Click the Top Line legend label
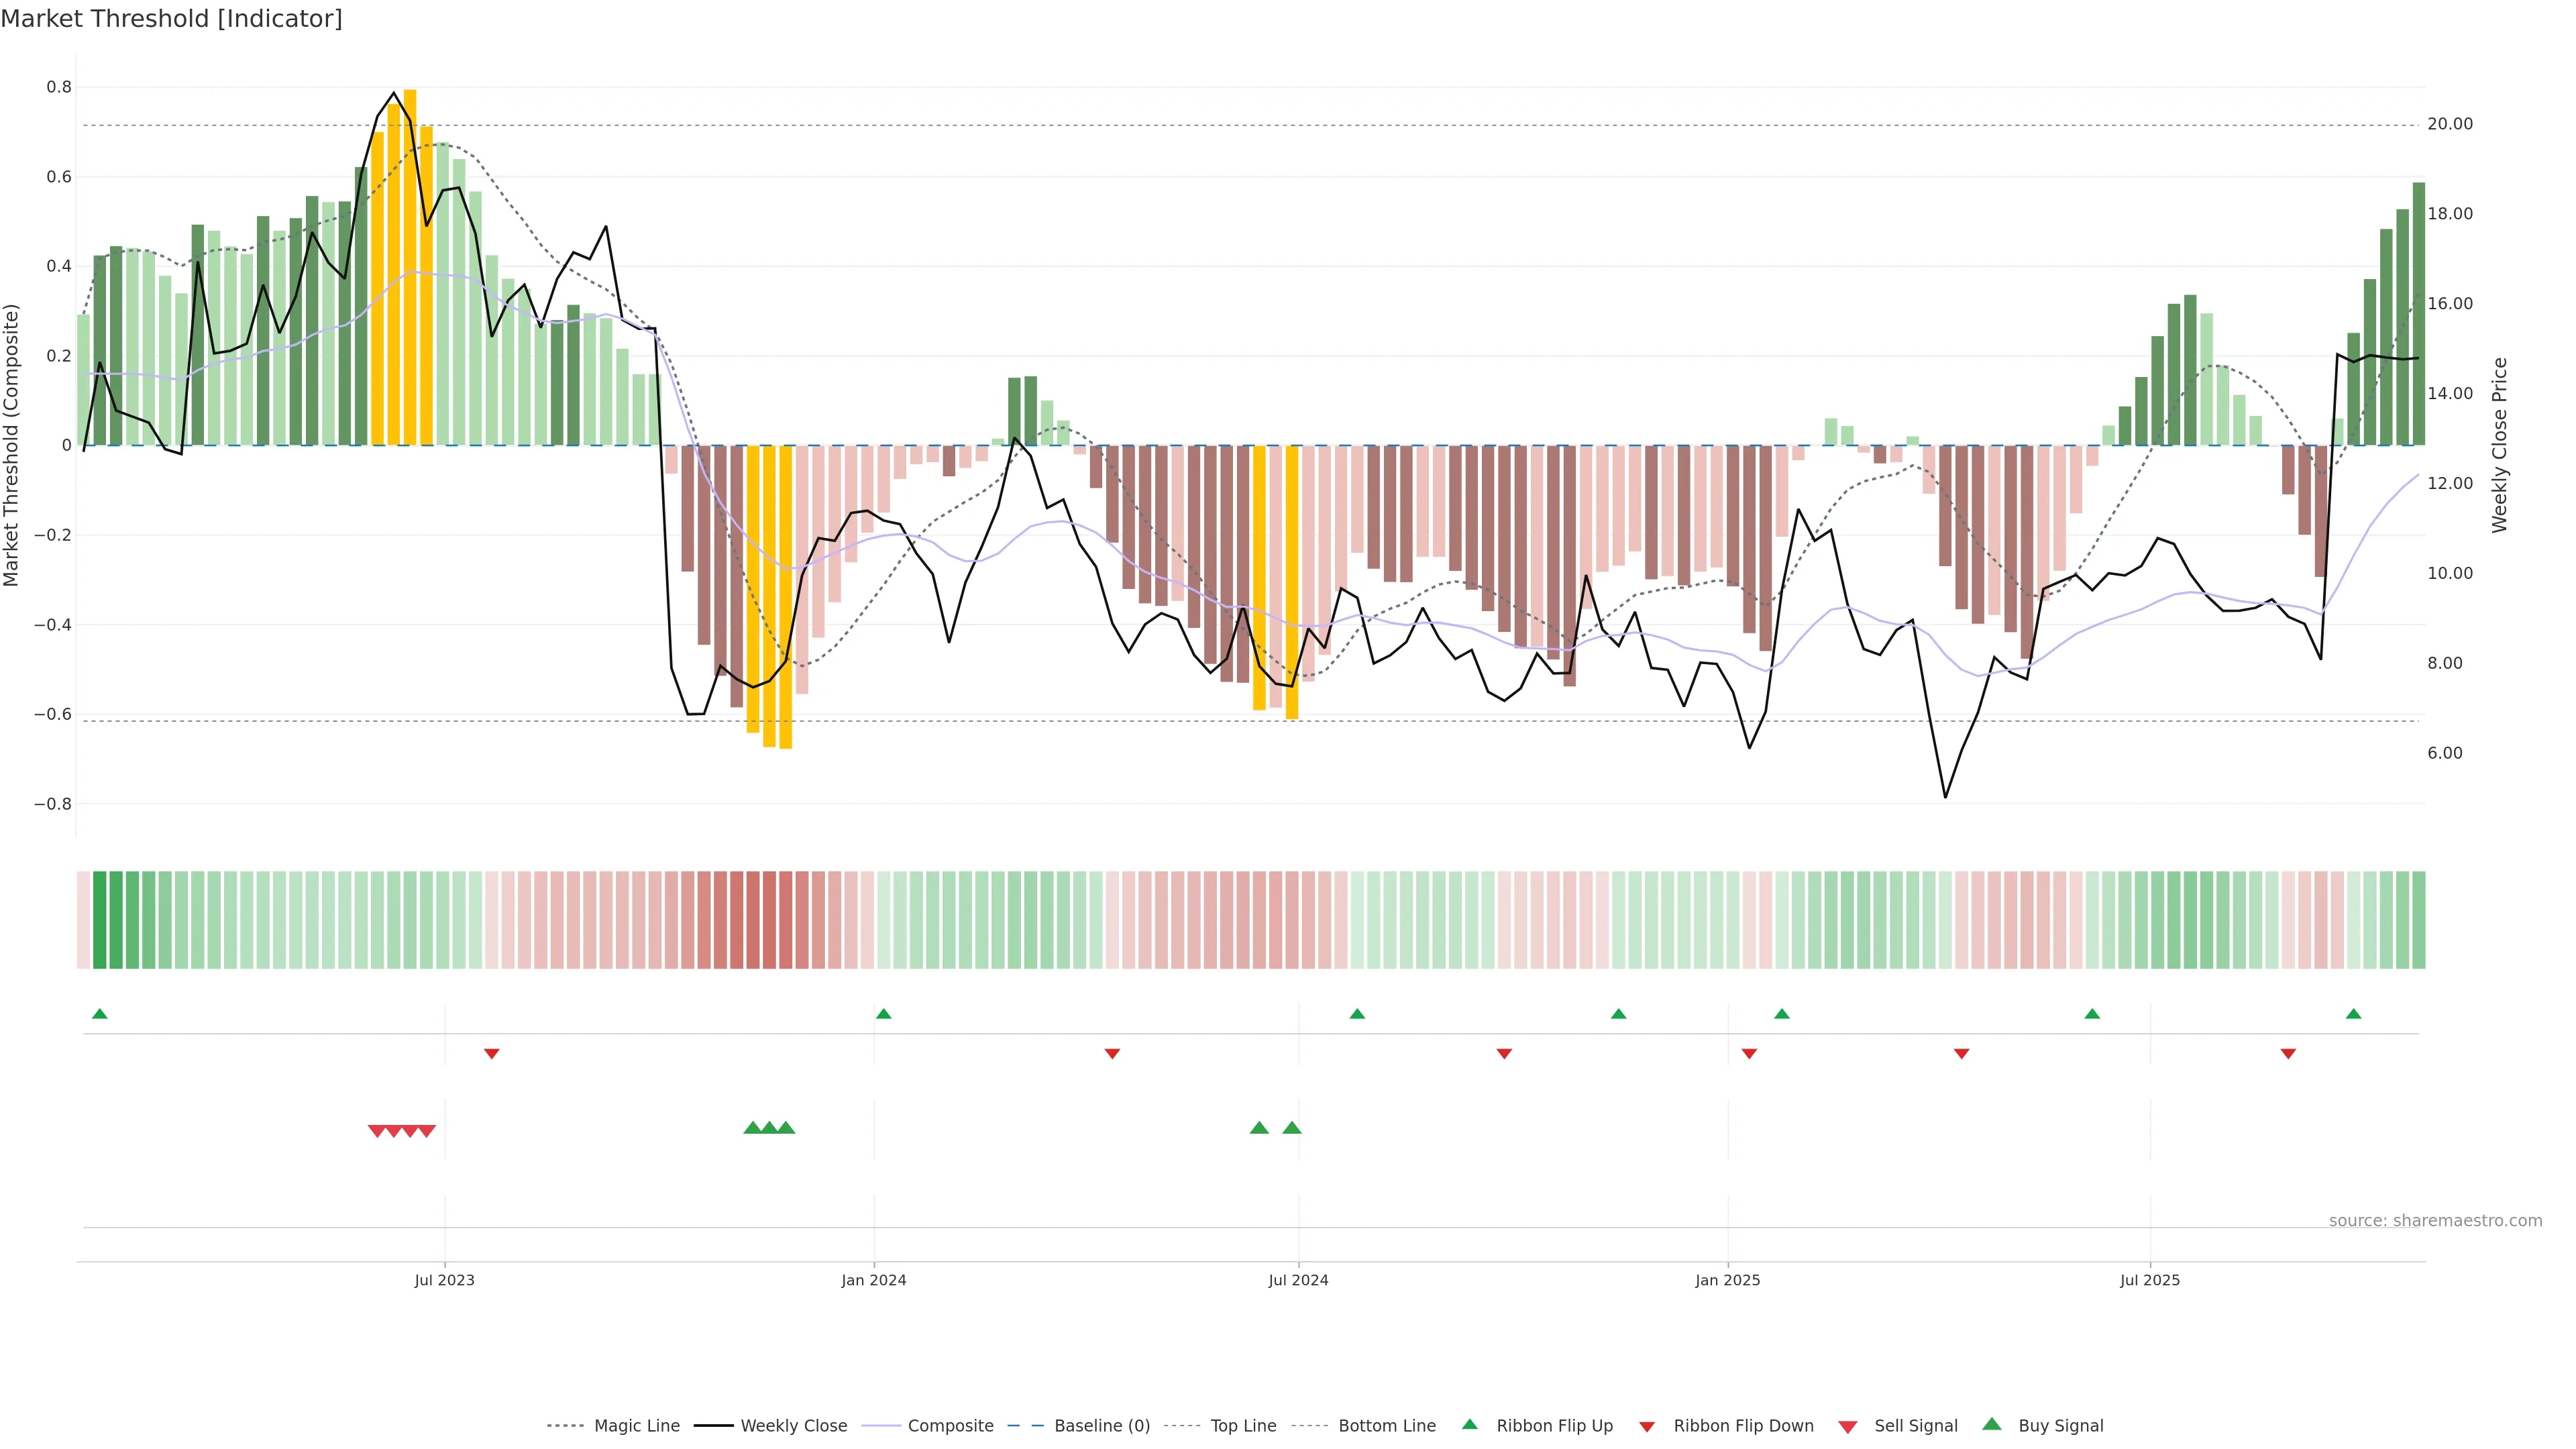Screen dimensions: 2576x1449 pyautogui.click(x=1243, y=1426)
